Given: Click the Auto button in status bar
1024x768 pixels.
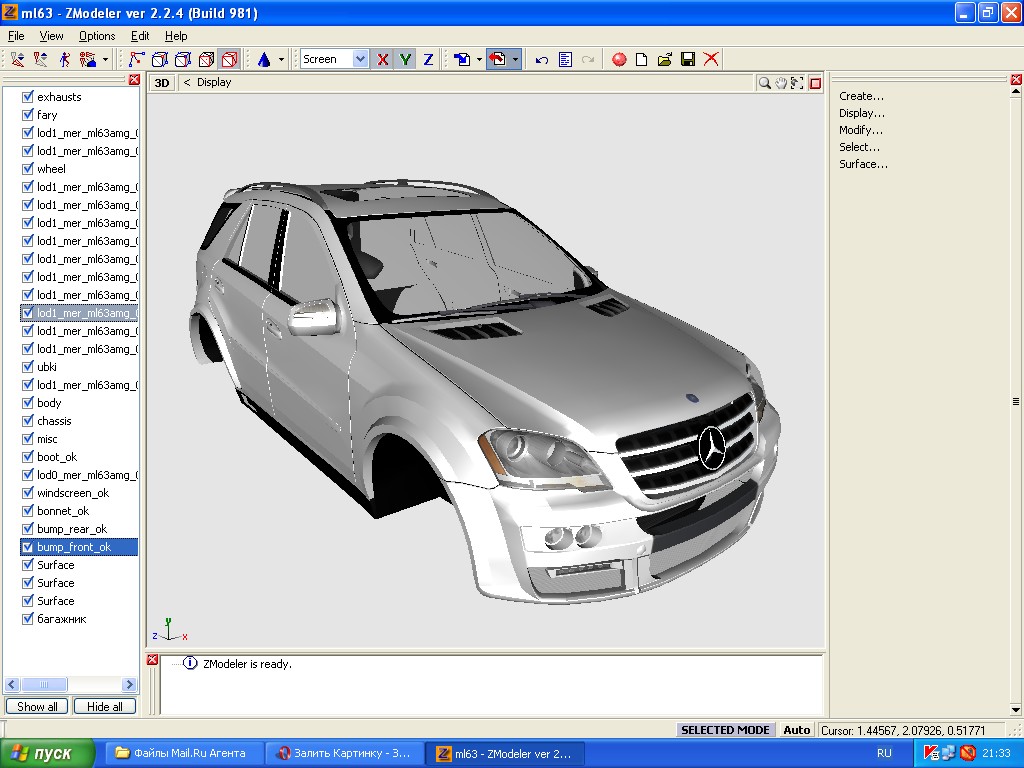Looking at the screenshot, I should (x=797, y=730).
